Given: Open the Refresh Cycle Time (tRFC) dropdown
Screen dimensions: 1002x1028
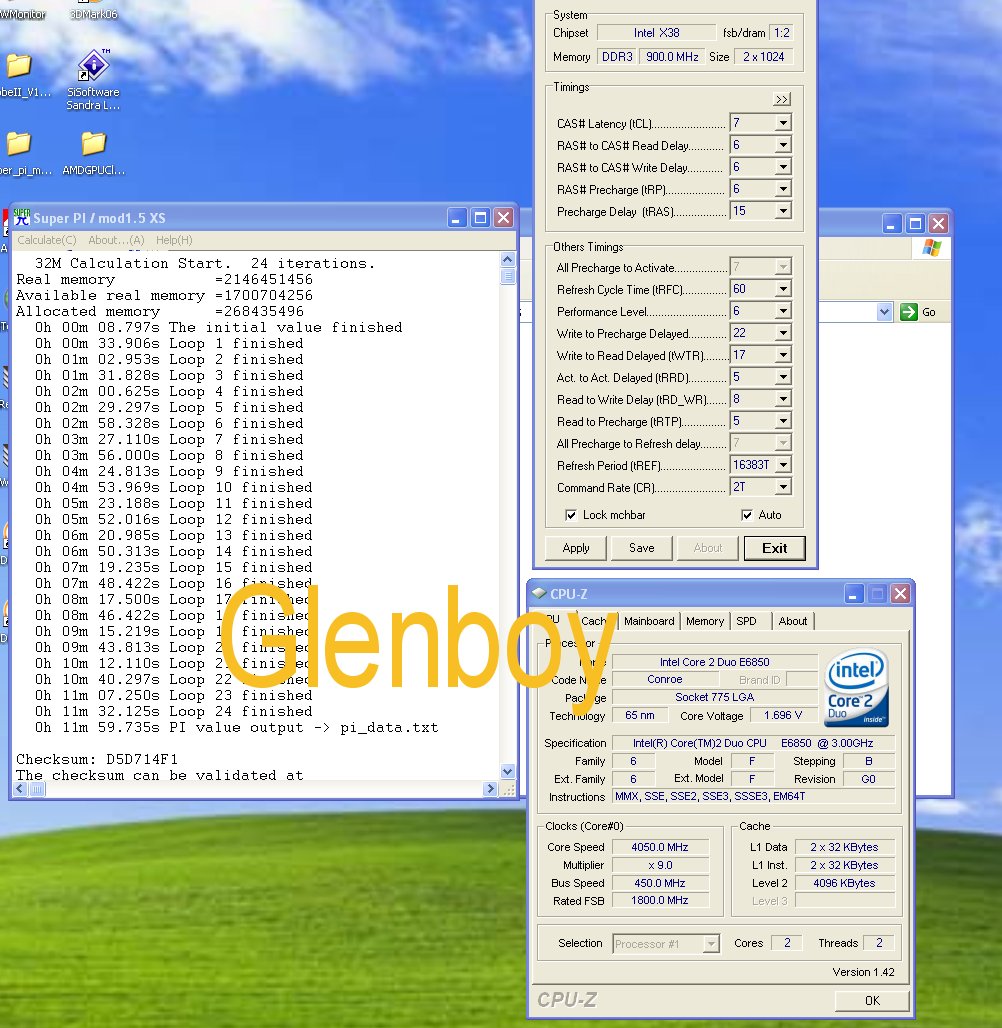Looking at the screenshot, I should pos(782,289).
